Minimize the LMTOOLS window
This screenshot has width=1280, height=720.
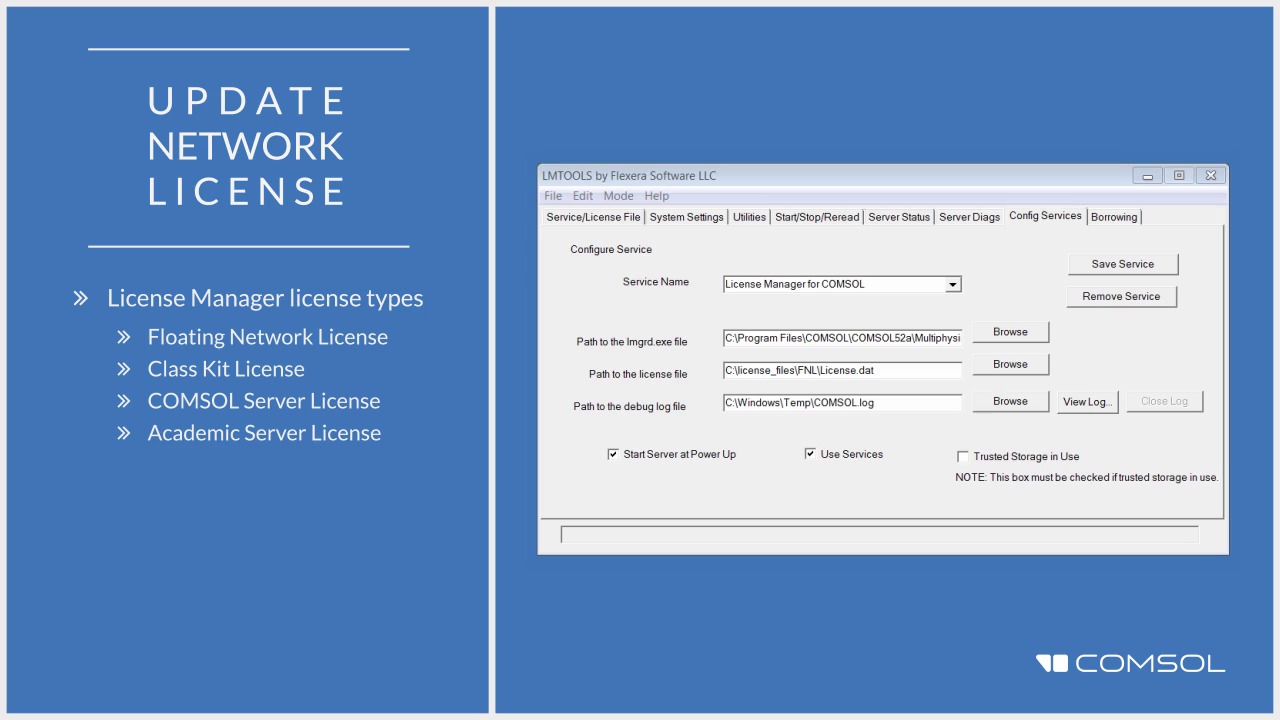(1147, 176)
